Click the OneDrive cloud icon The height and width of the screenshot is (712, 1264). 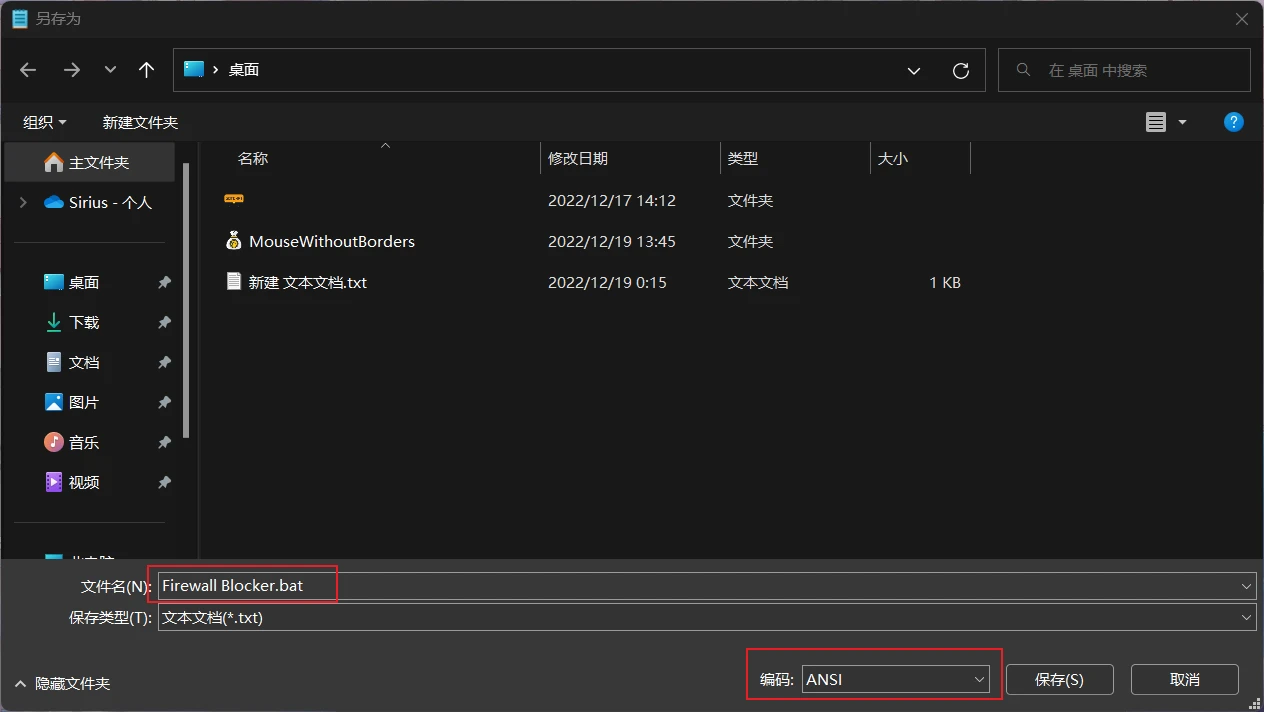54,202
